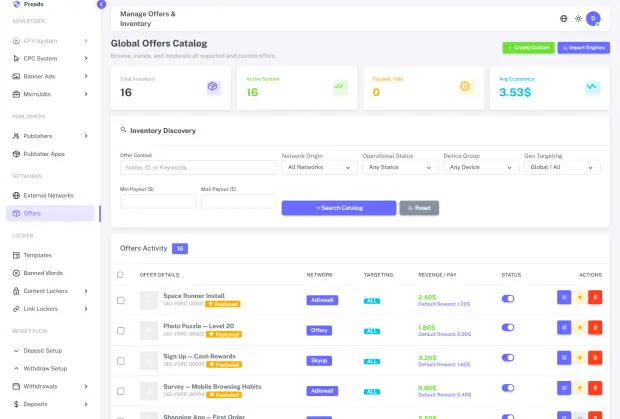Image resolution: width=620 pixels, height=419 pixels.
Task: Disable the Space Runner Install status toggle
Action: tap(508, 298)
